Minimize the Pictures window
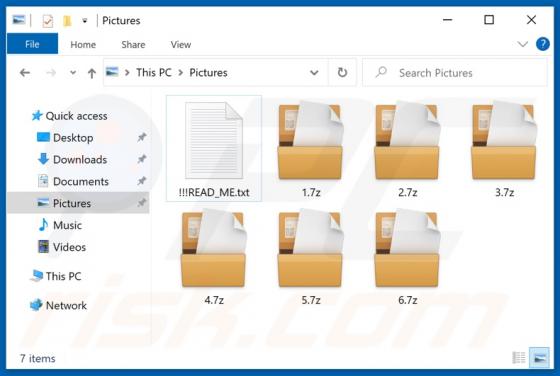 point(448,20)
